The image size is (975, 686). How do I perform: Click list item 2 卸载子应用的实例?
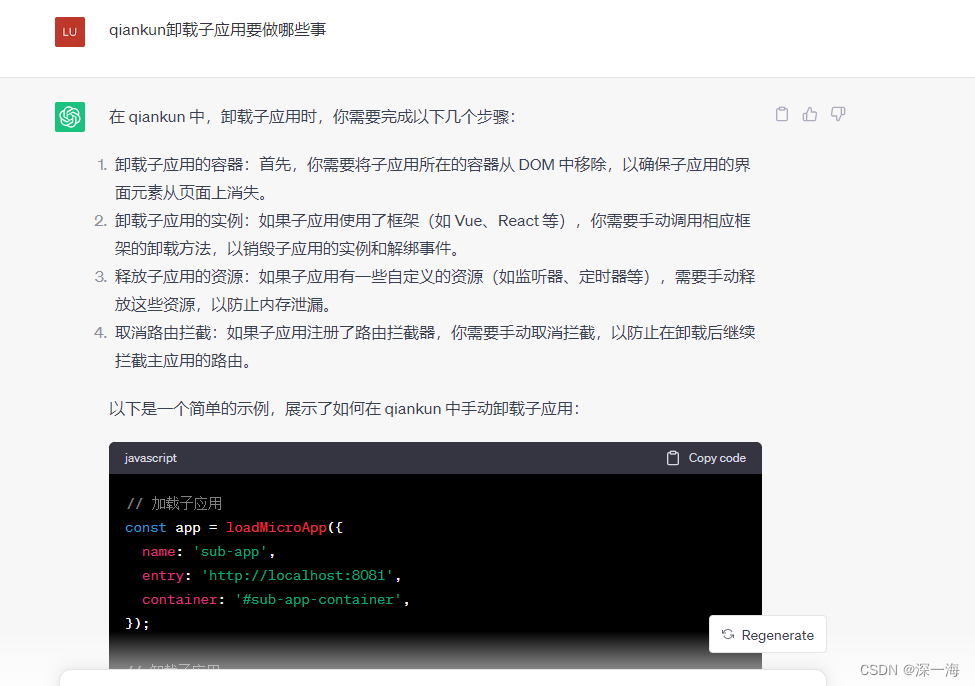(433, 234)
